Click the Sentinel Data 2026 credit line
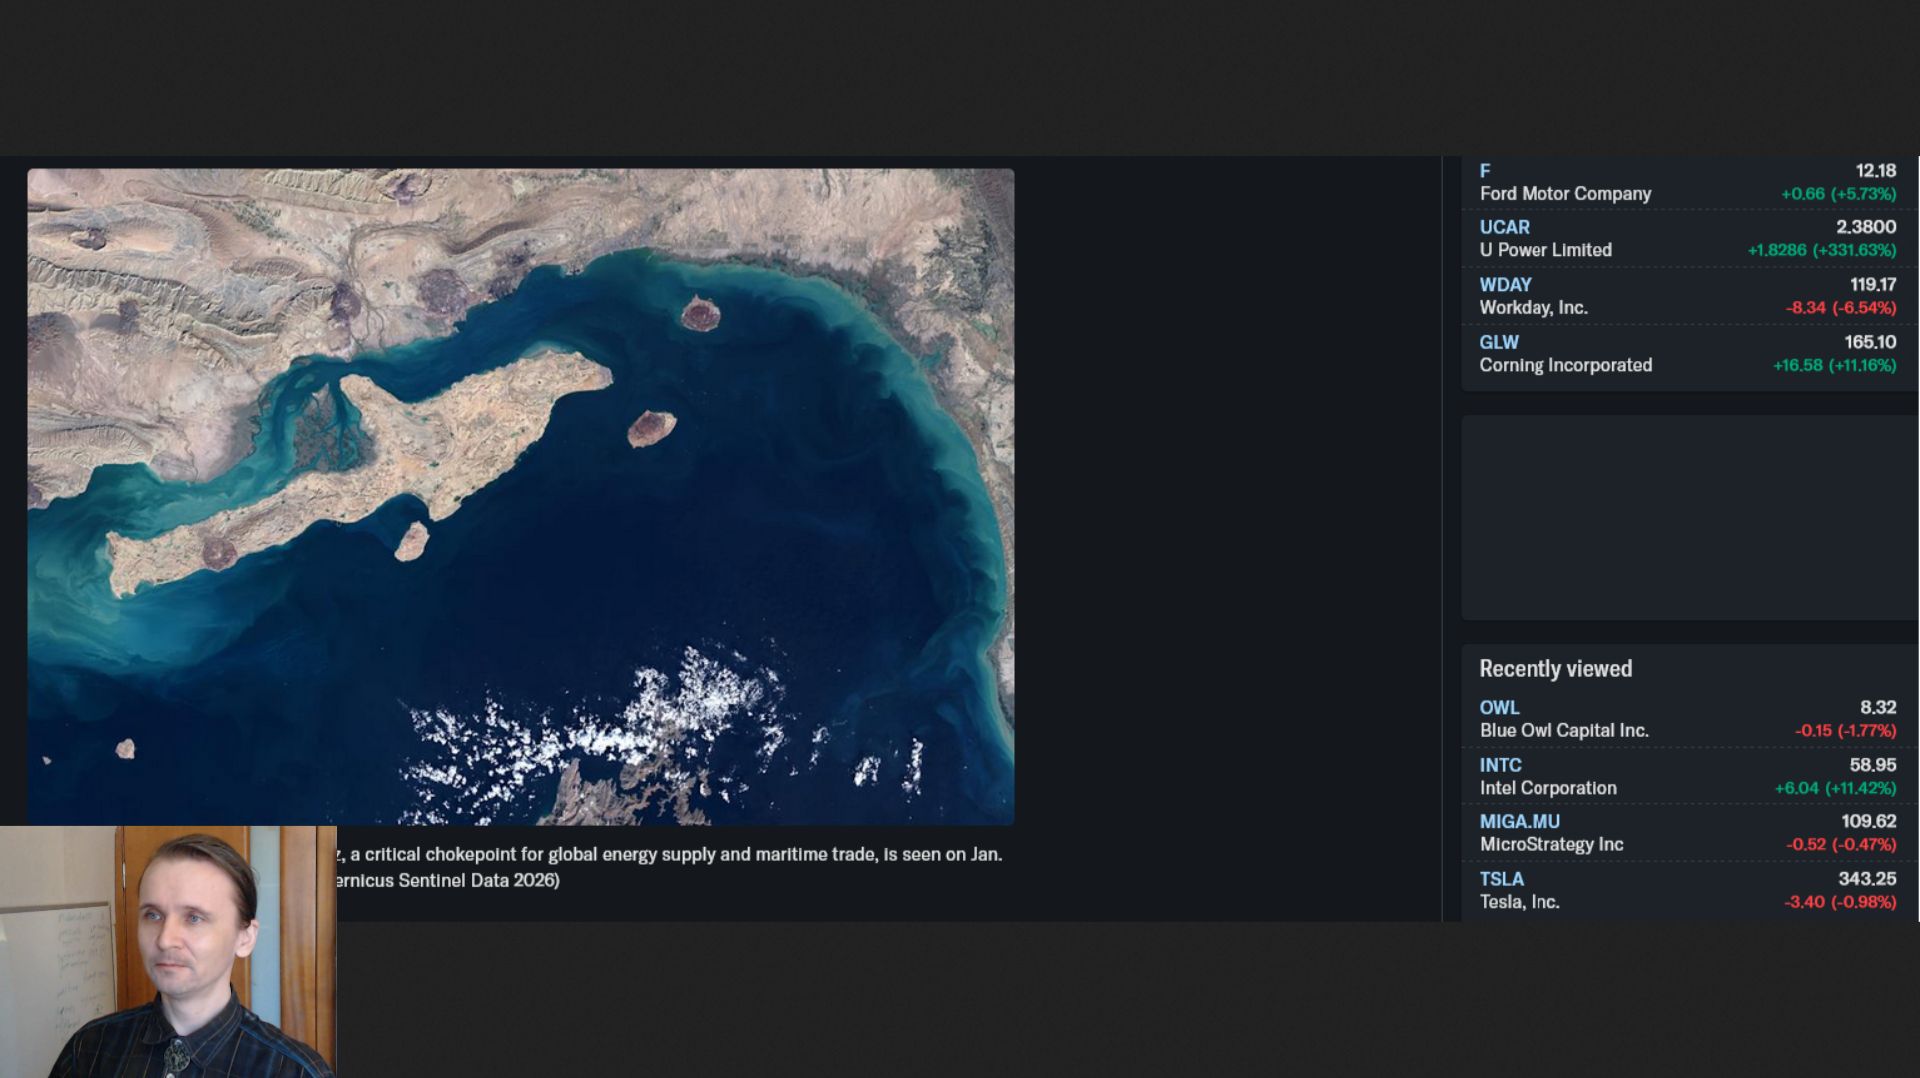 tap(448, 881)
